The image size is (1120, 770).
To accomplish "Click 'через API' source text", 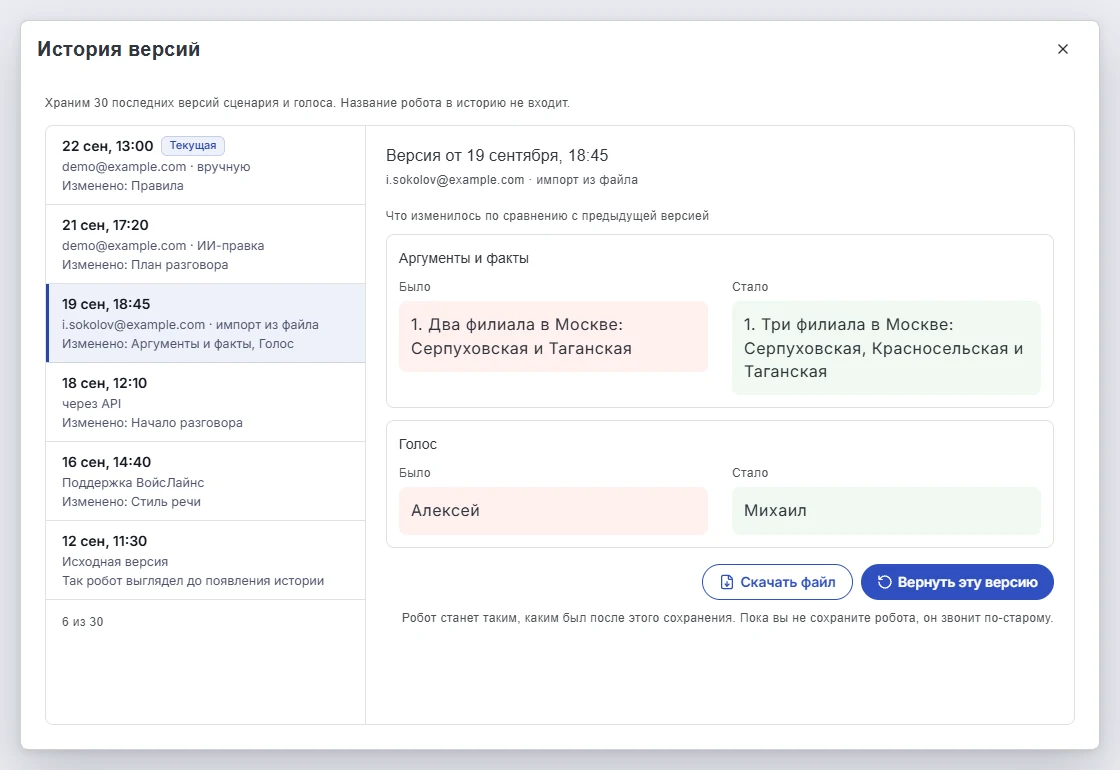I will coord(91,404).
